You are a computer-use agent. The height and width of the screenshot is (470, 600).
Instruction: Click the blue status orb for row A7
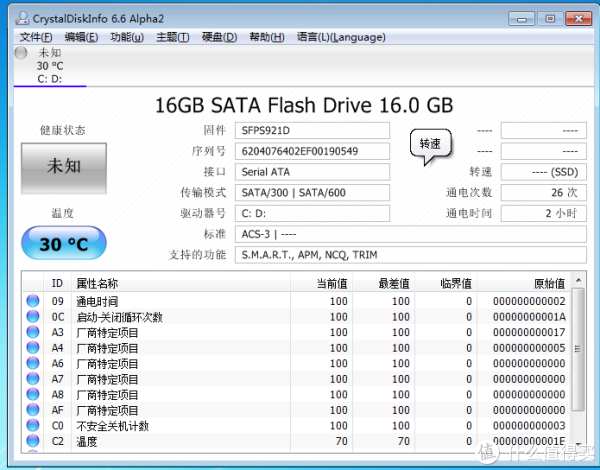[x=33, y=379]
